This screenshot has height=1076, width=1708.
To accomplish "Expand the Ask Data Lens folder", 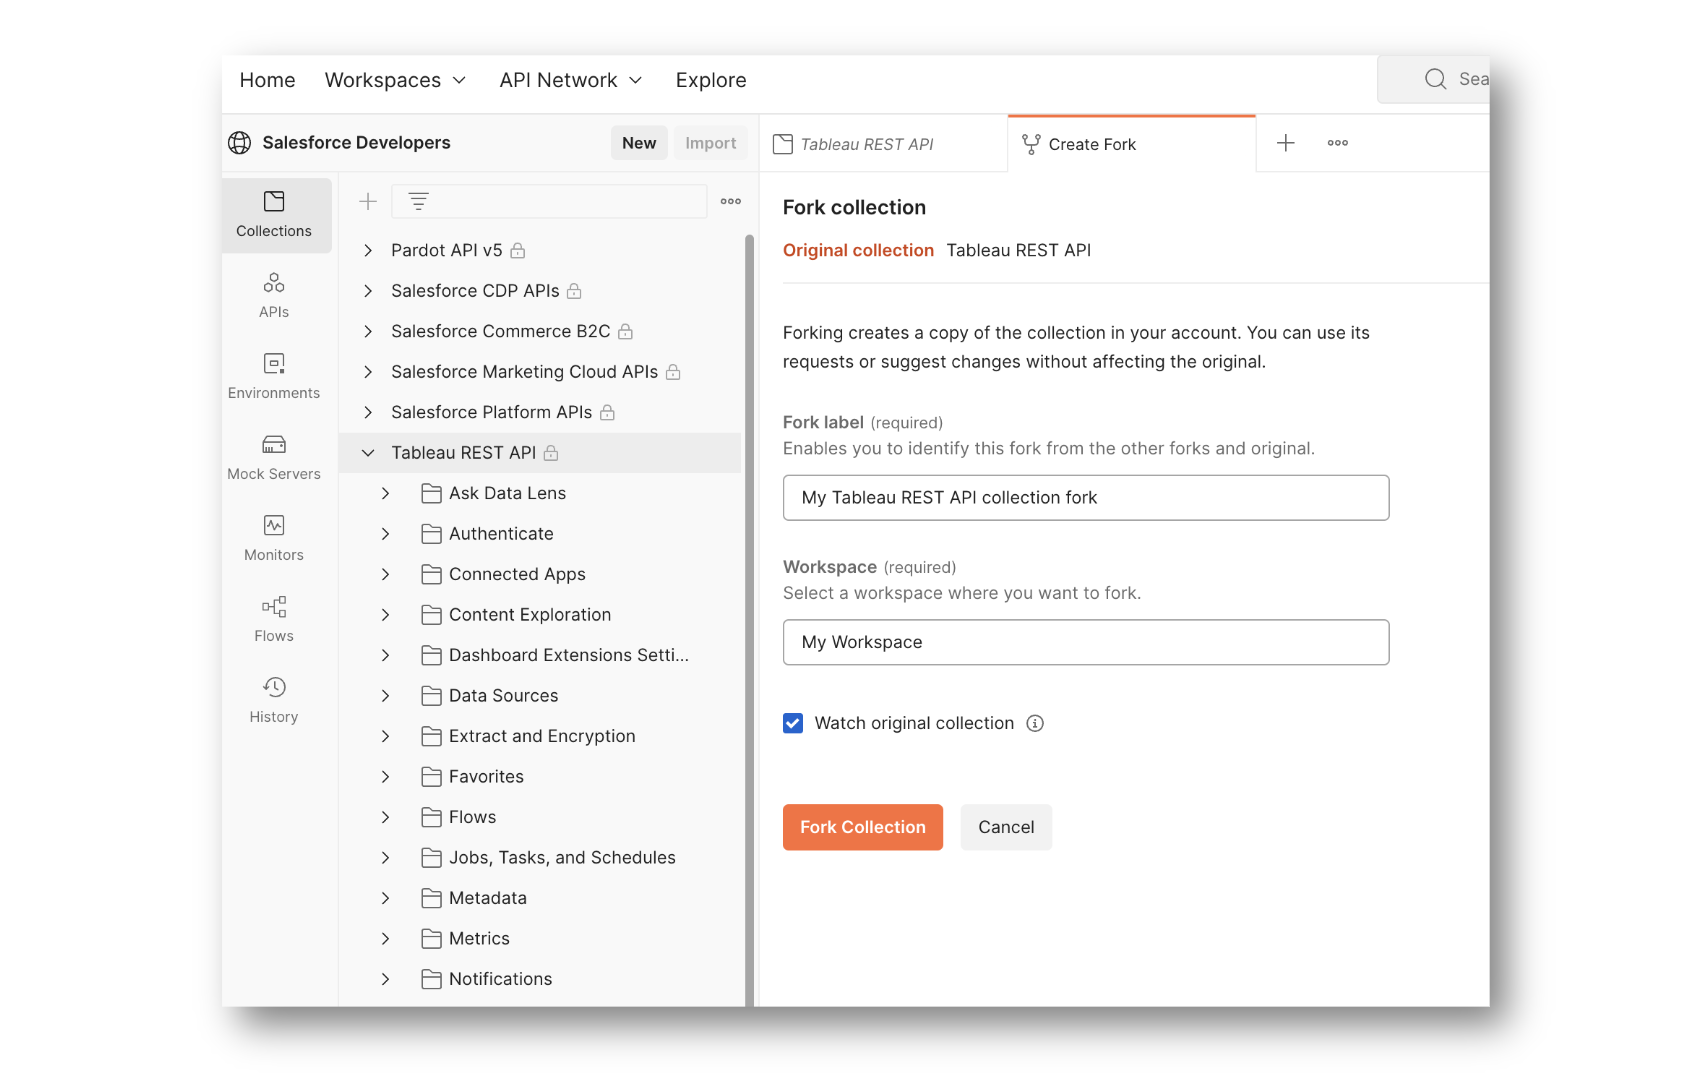I will pyautogui.click(x=385, y=493).
